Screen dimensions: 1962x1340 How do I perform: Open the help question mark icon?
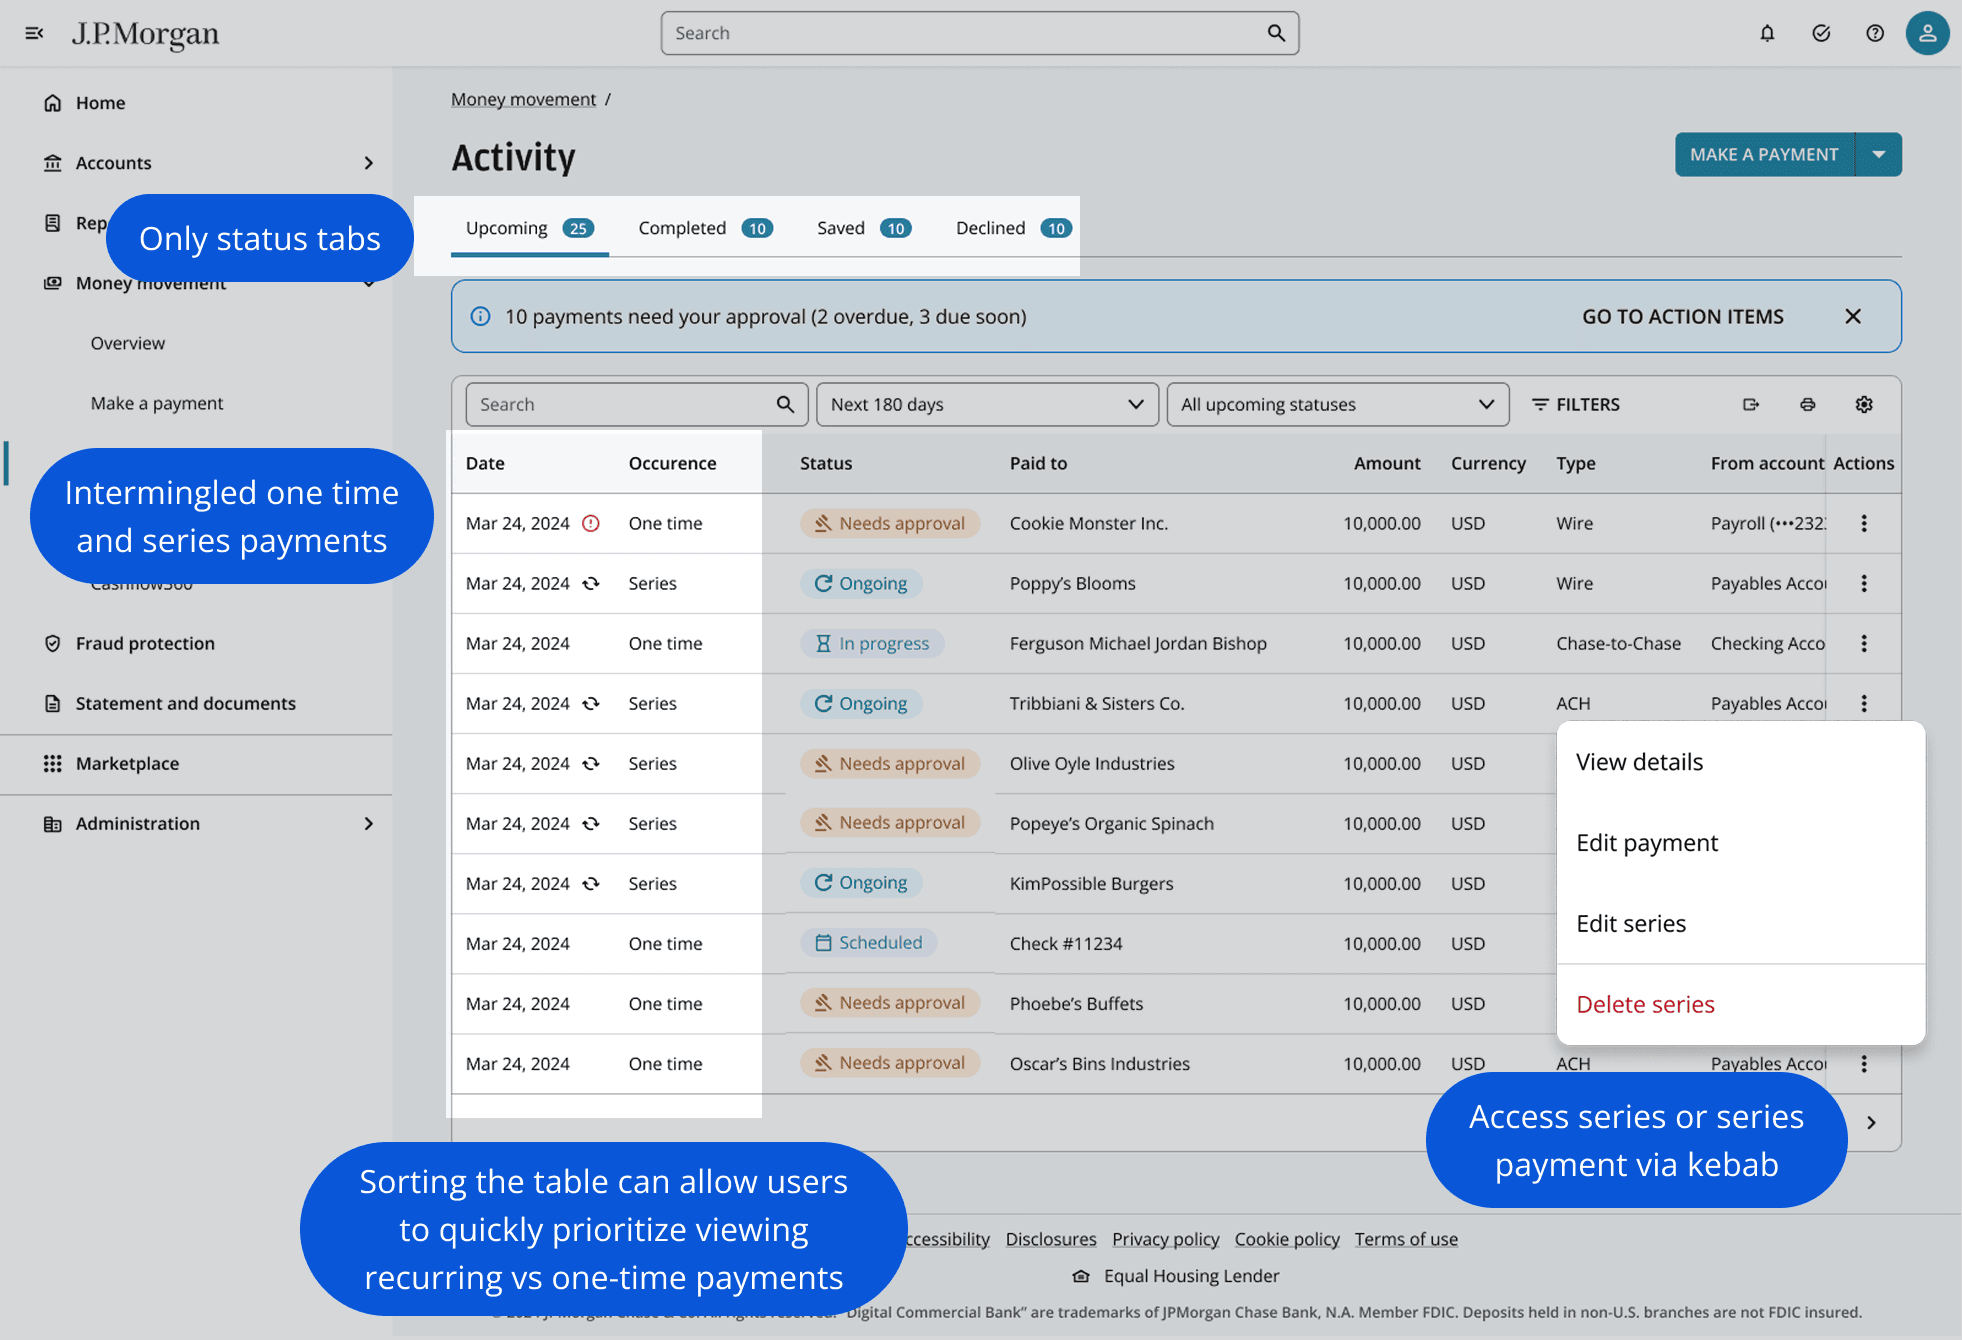click(x=1875, y=33)
